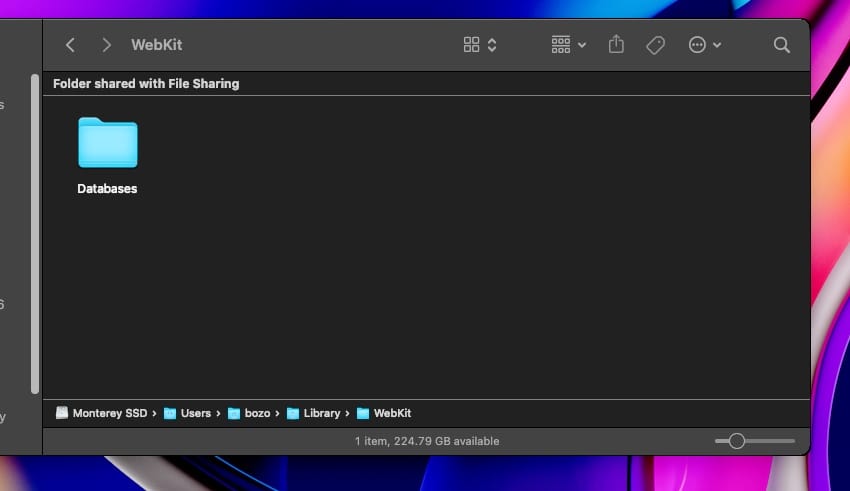Viewport: 850px width, 491px height.
Task: Click Monterey SSD in the path bar
Action: (x=101, y=413)
